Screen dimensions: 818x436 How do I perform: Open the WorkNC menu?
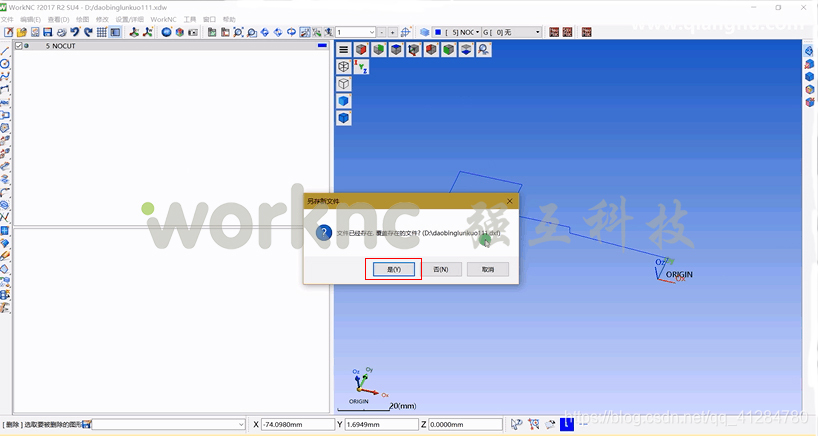(163, 19)
